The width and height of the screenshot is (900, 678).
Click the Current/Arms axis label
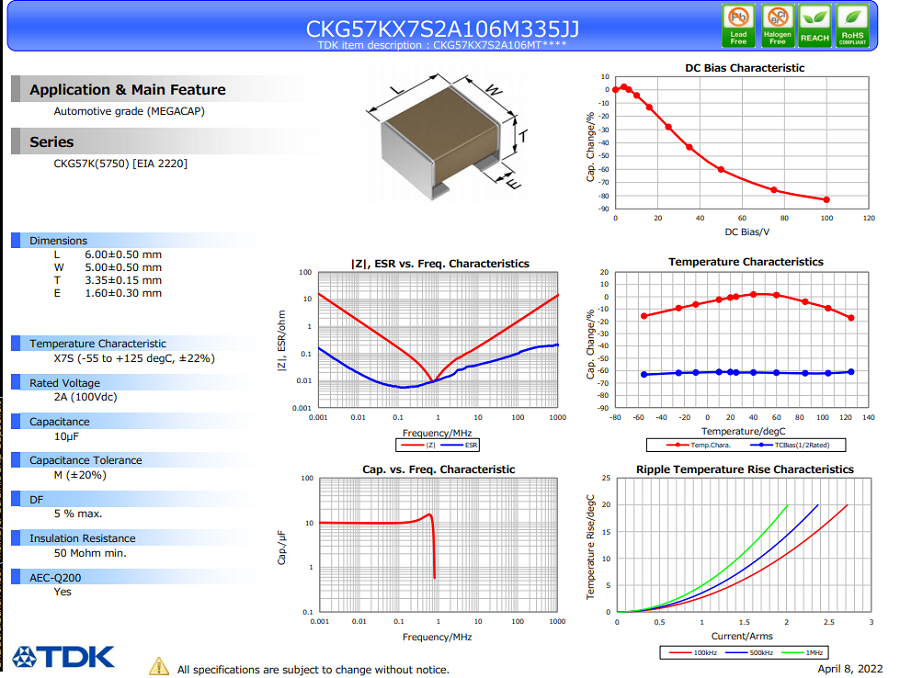pos(742,636)
